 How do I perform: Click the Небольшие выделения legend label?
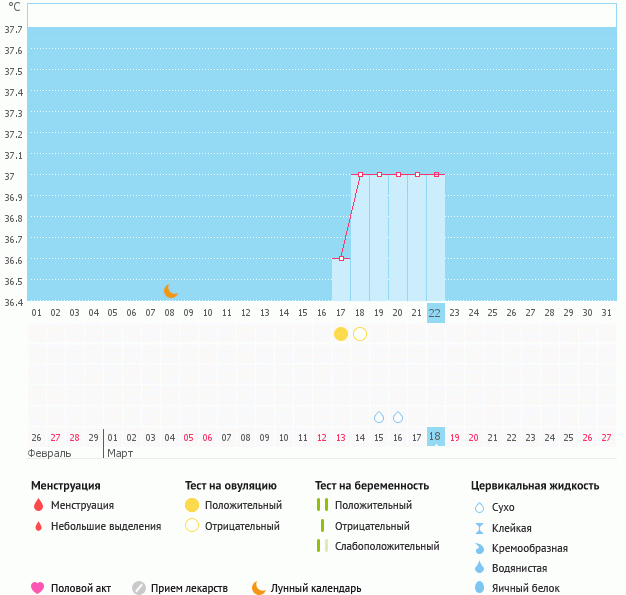coord(105,526)
